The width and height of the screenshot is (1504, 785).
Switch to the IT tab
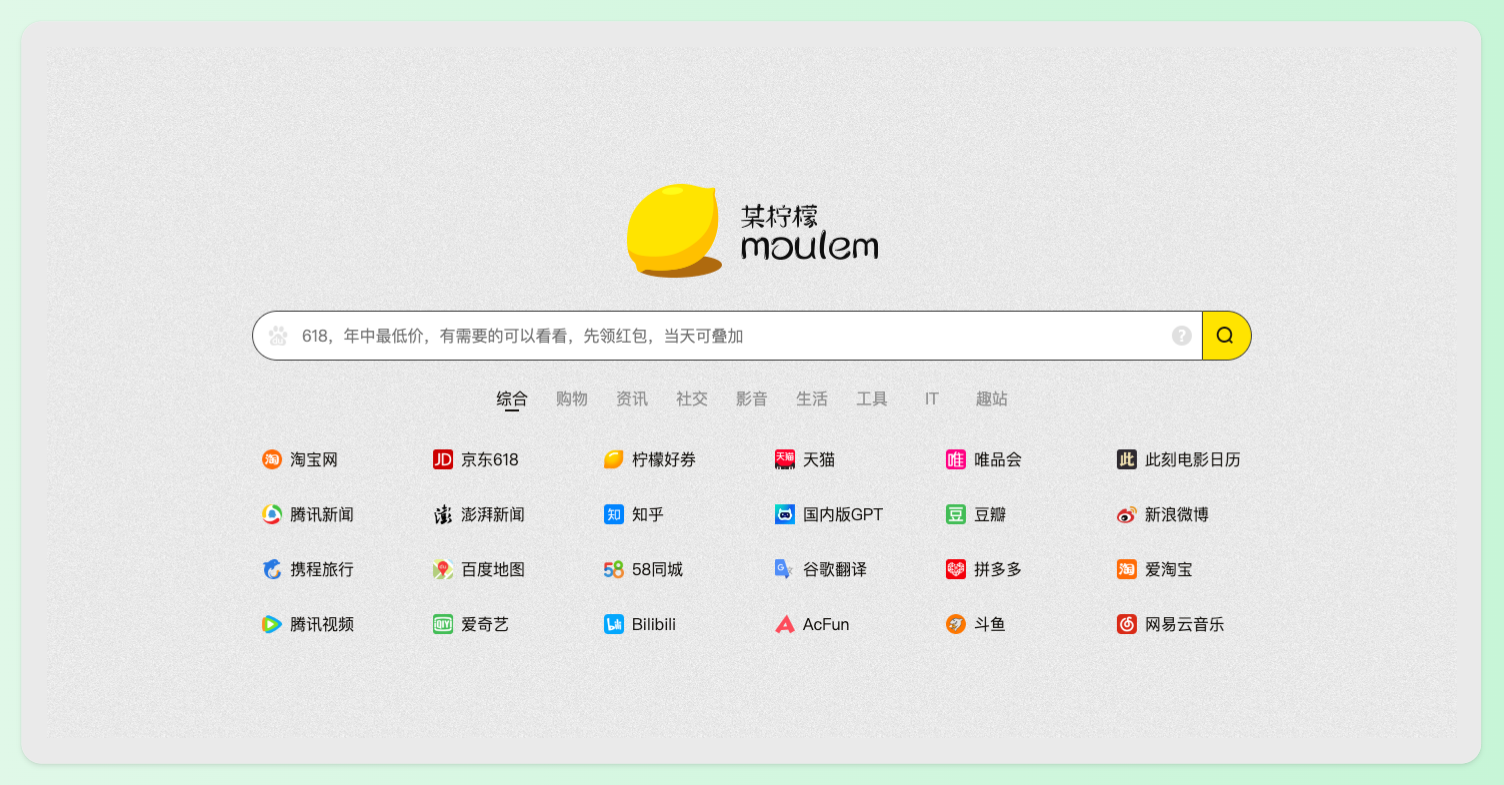click(x=932, y=399)
